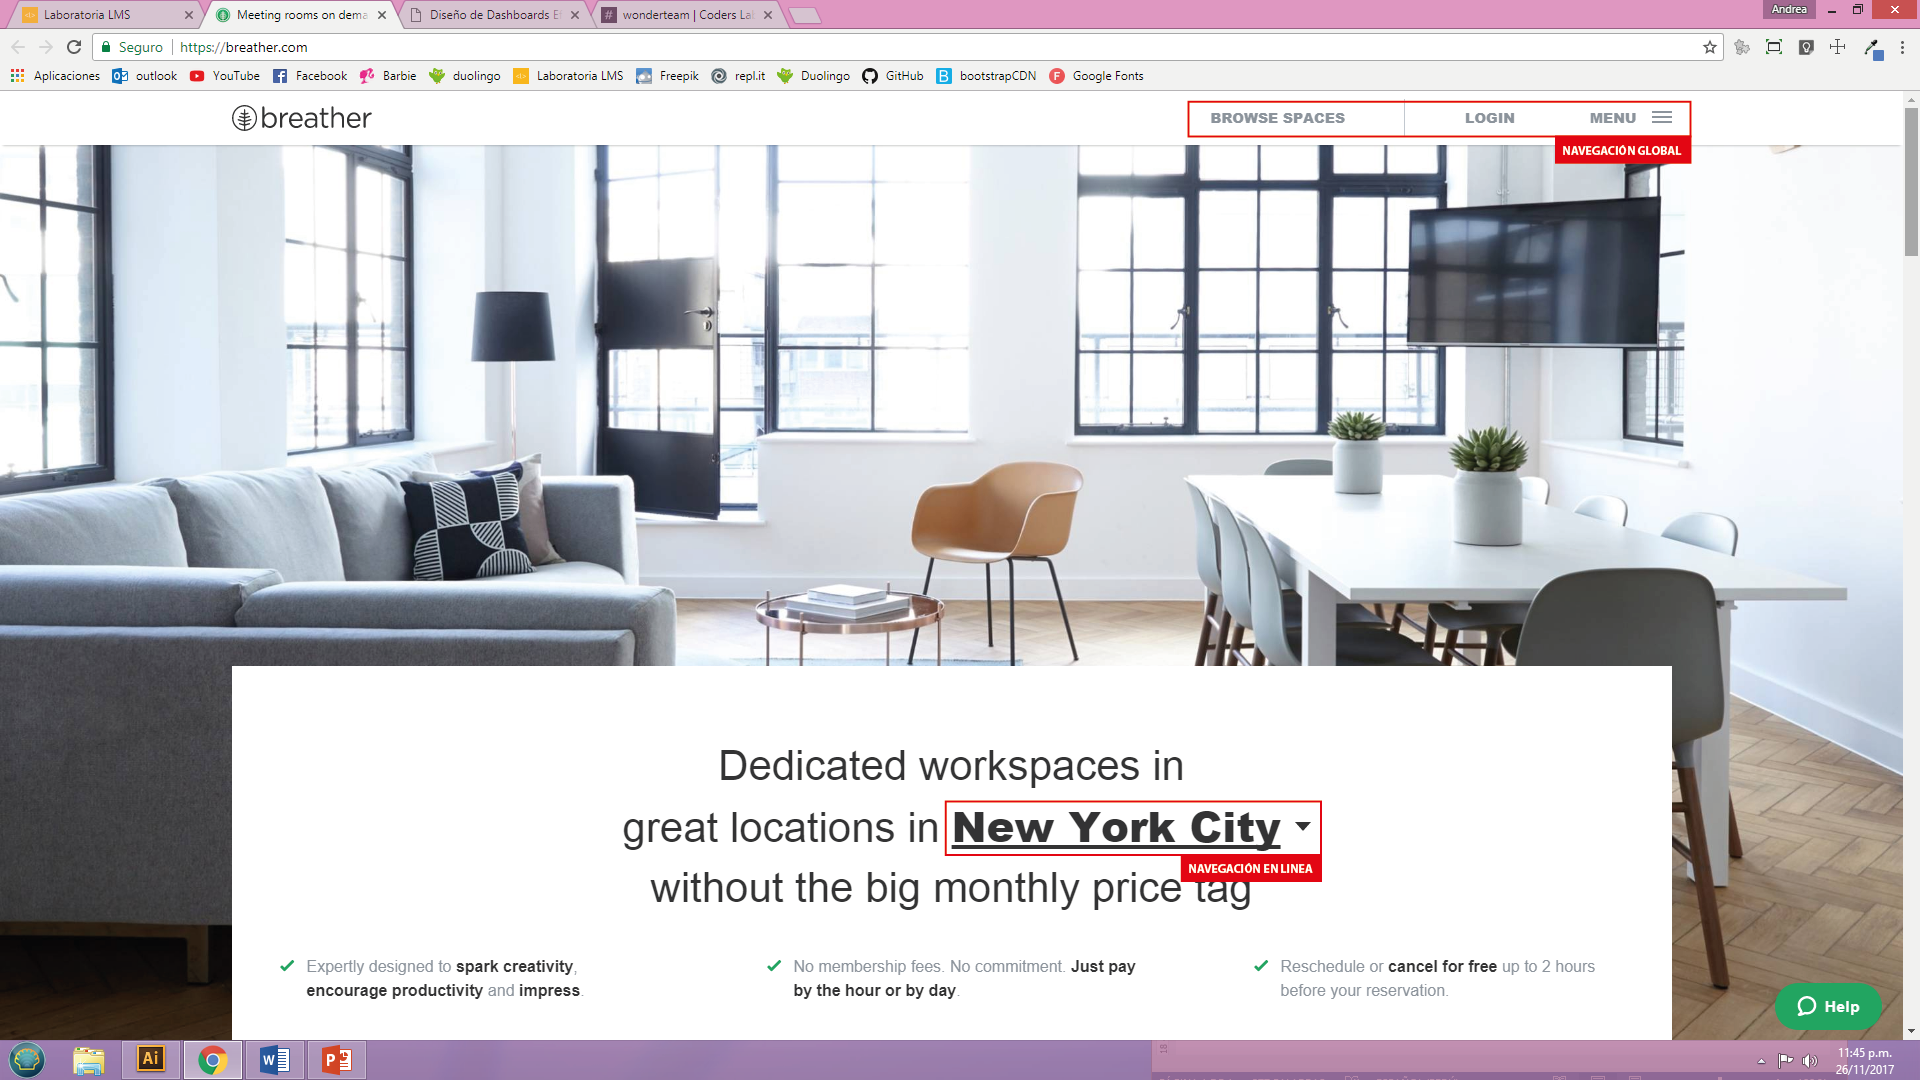The width and height of the screenshot is (1920, 1081).
Task: Click the breather logo
Action: pos(302,118)
